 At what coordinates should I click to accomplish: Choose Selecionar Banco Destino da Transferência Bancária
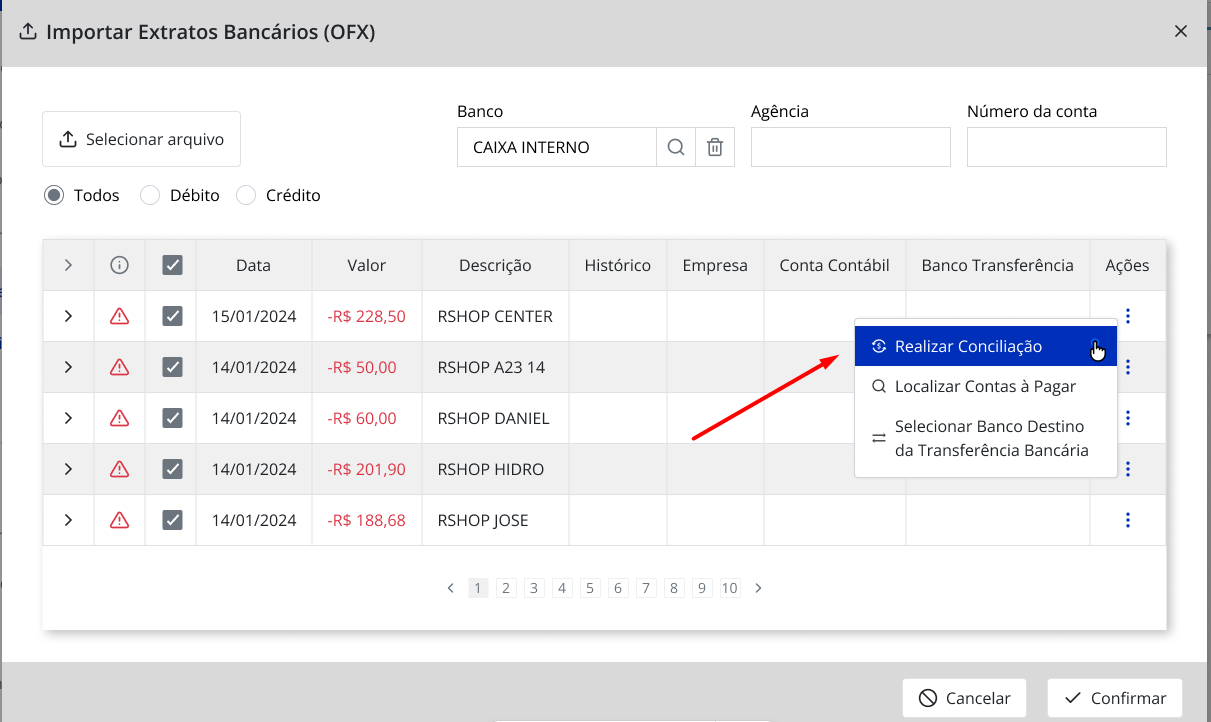(985, 438)
